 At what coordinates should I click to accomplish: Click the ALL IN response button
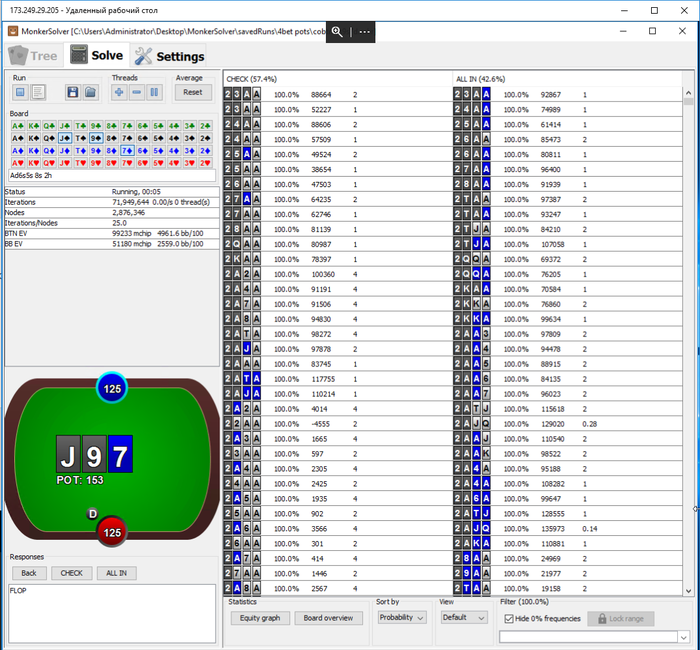coord(117,573)
